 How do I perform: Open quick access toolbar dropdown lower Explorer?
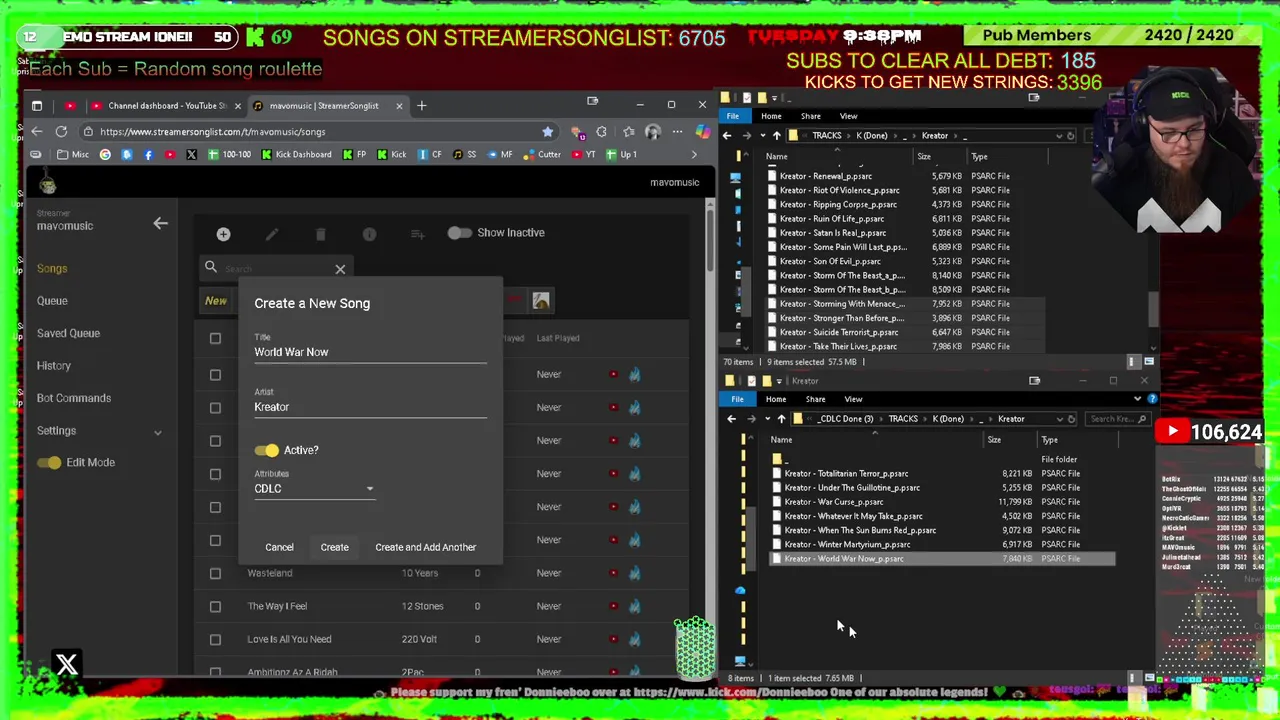click(779, 381)
